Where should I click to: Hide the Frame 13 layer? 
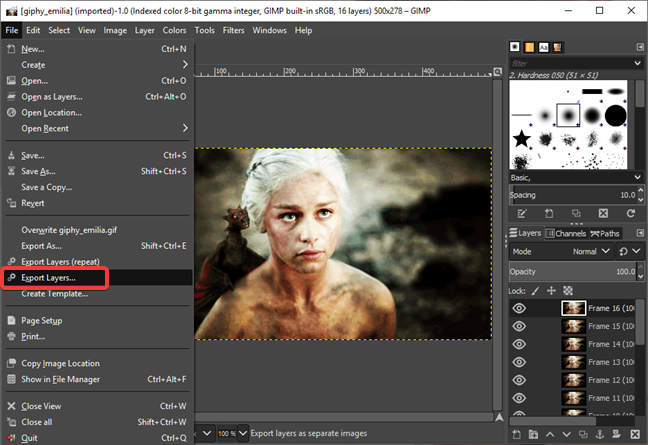[x=519, y=362]
